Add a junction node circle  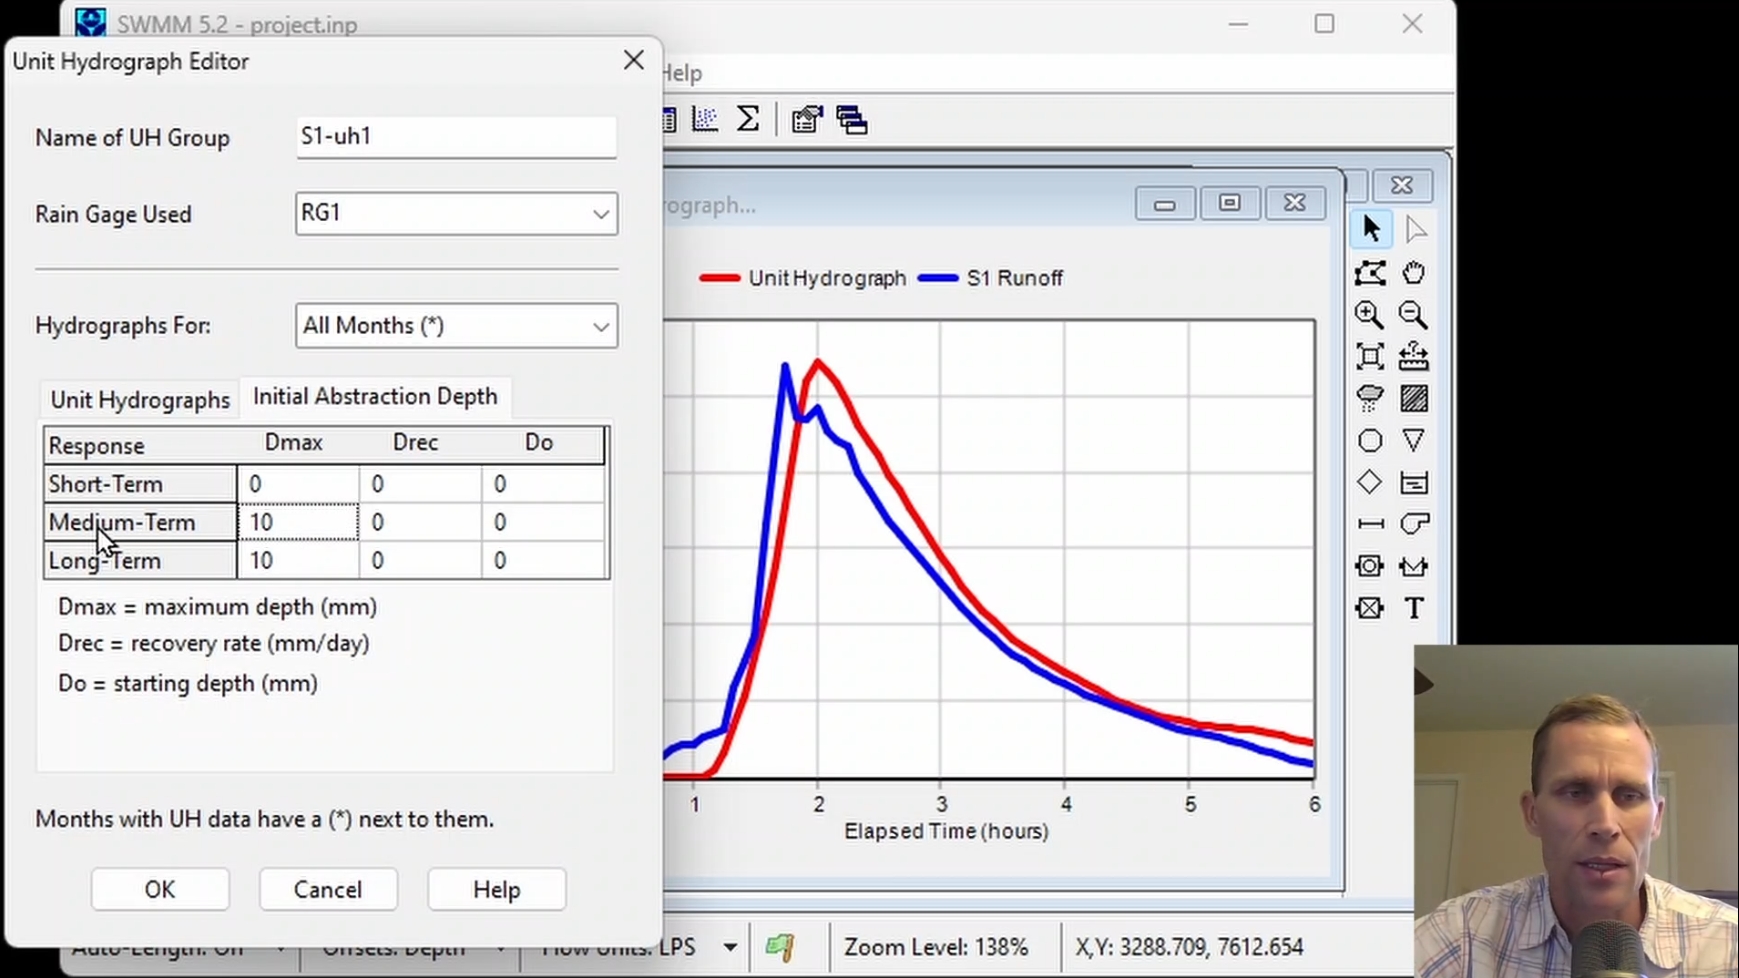[1370, 441]
